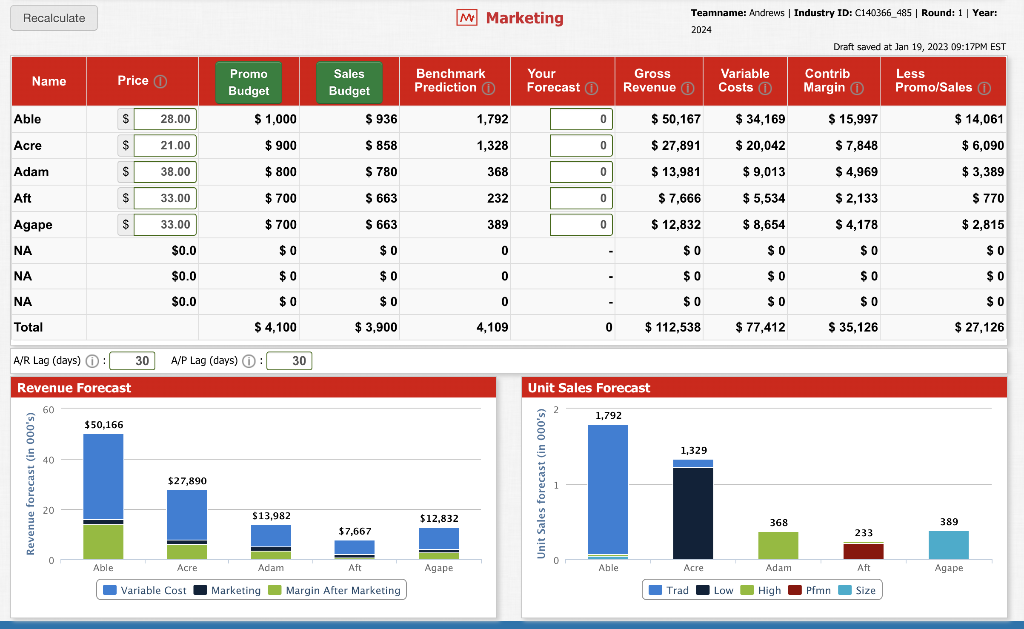The width and height of the screenshot is (1024, 629).
Task: Click the A/R Lag days input field
Action: pos(131,361)
